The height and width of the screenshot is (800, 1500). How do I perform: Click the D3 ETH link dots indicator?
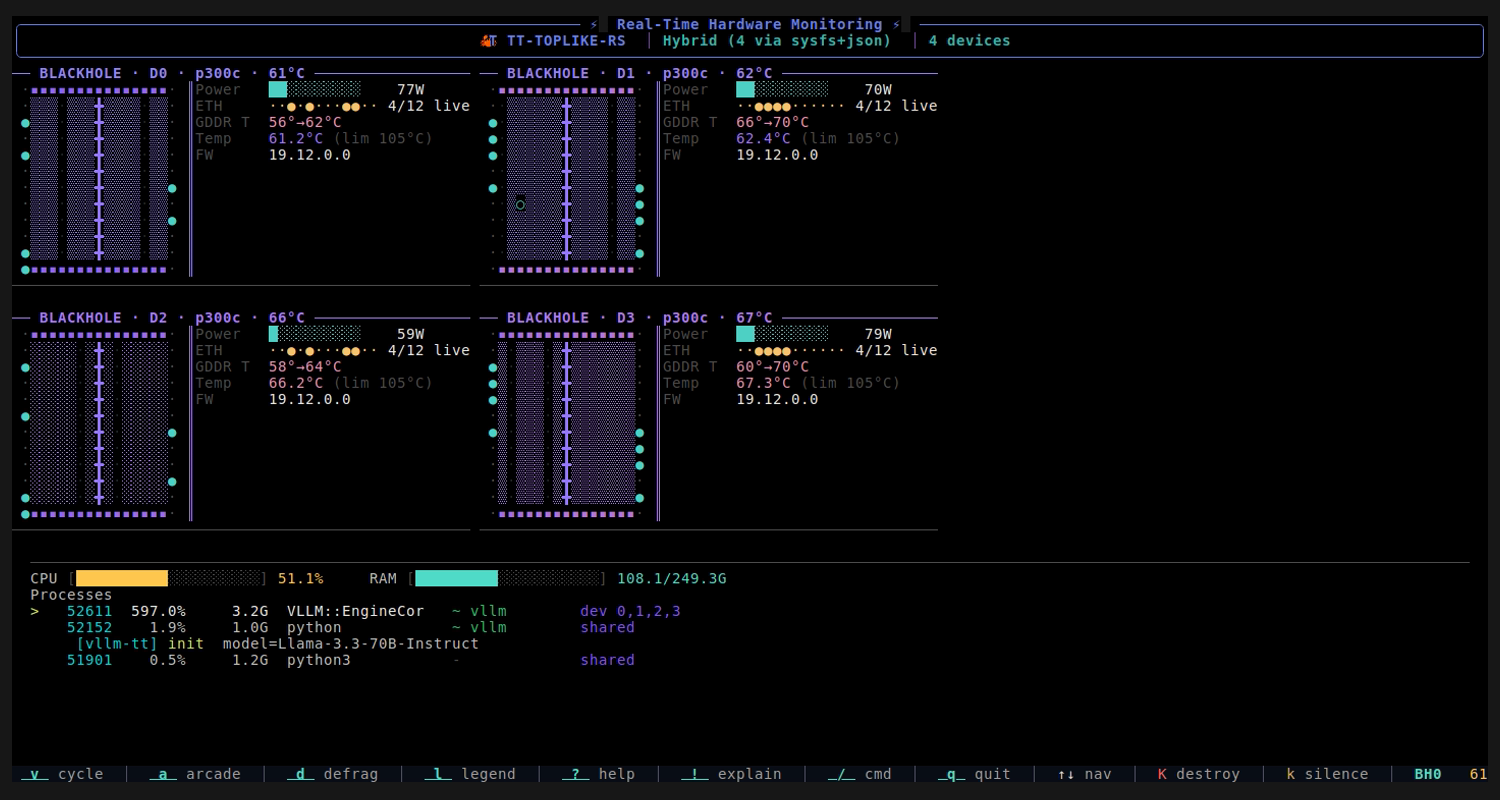(791, 351)
